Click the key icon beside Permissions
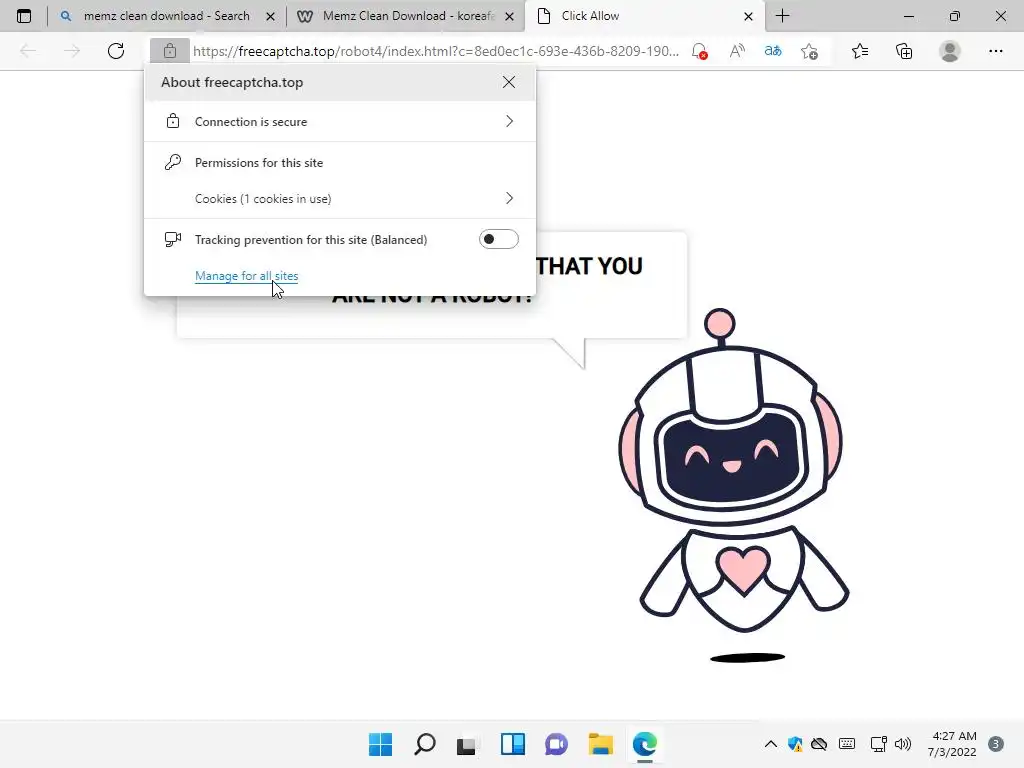 [172, 163]
